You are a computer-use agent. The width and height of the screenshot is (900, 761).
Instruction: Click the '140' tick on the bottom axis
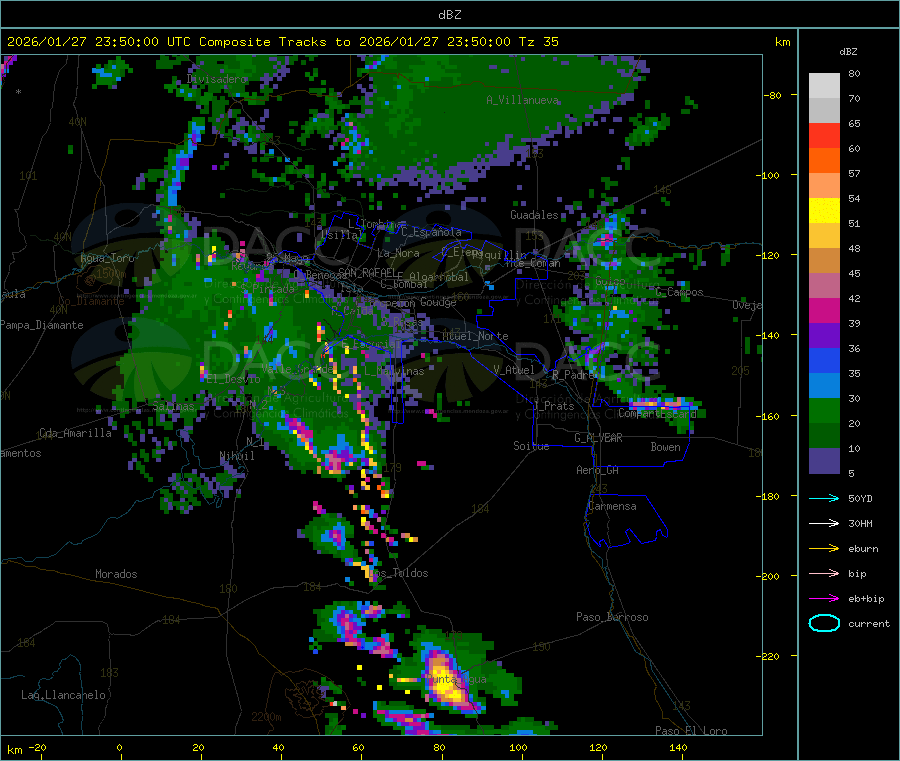(678, 747)
